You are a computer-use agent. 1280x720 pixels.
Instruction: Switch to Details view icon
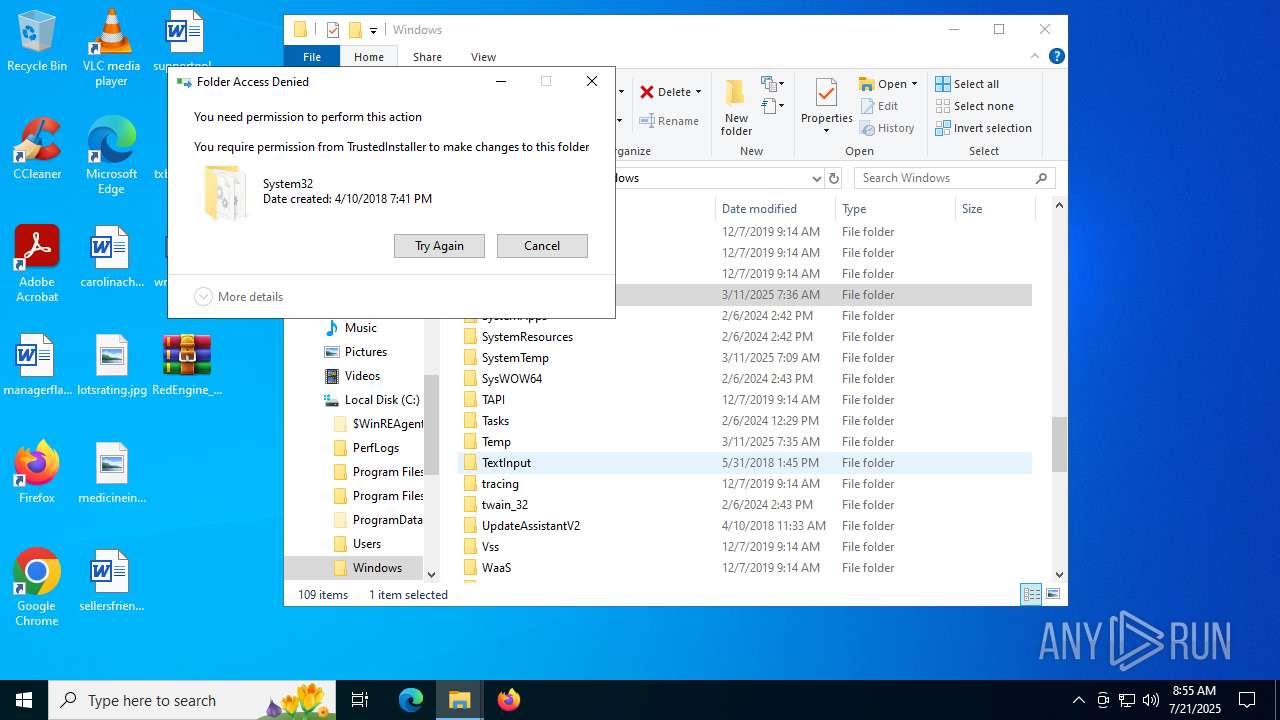1031,594
